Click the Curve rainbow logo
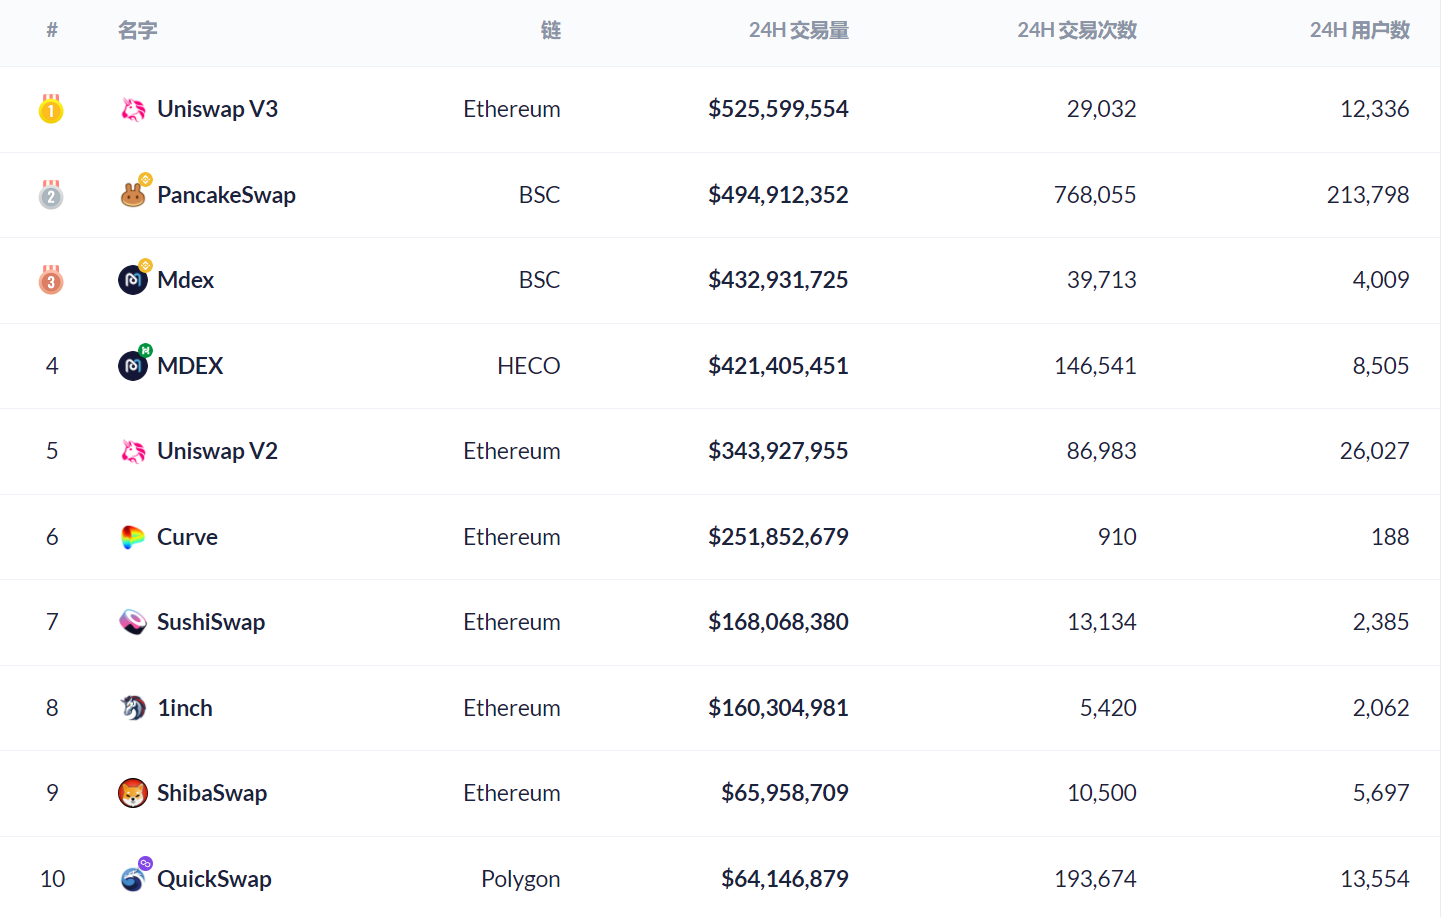Image resolution: width=1441 pixels, height=917 pixels. coord(133,537)
